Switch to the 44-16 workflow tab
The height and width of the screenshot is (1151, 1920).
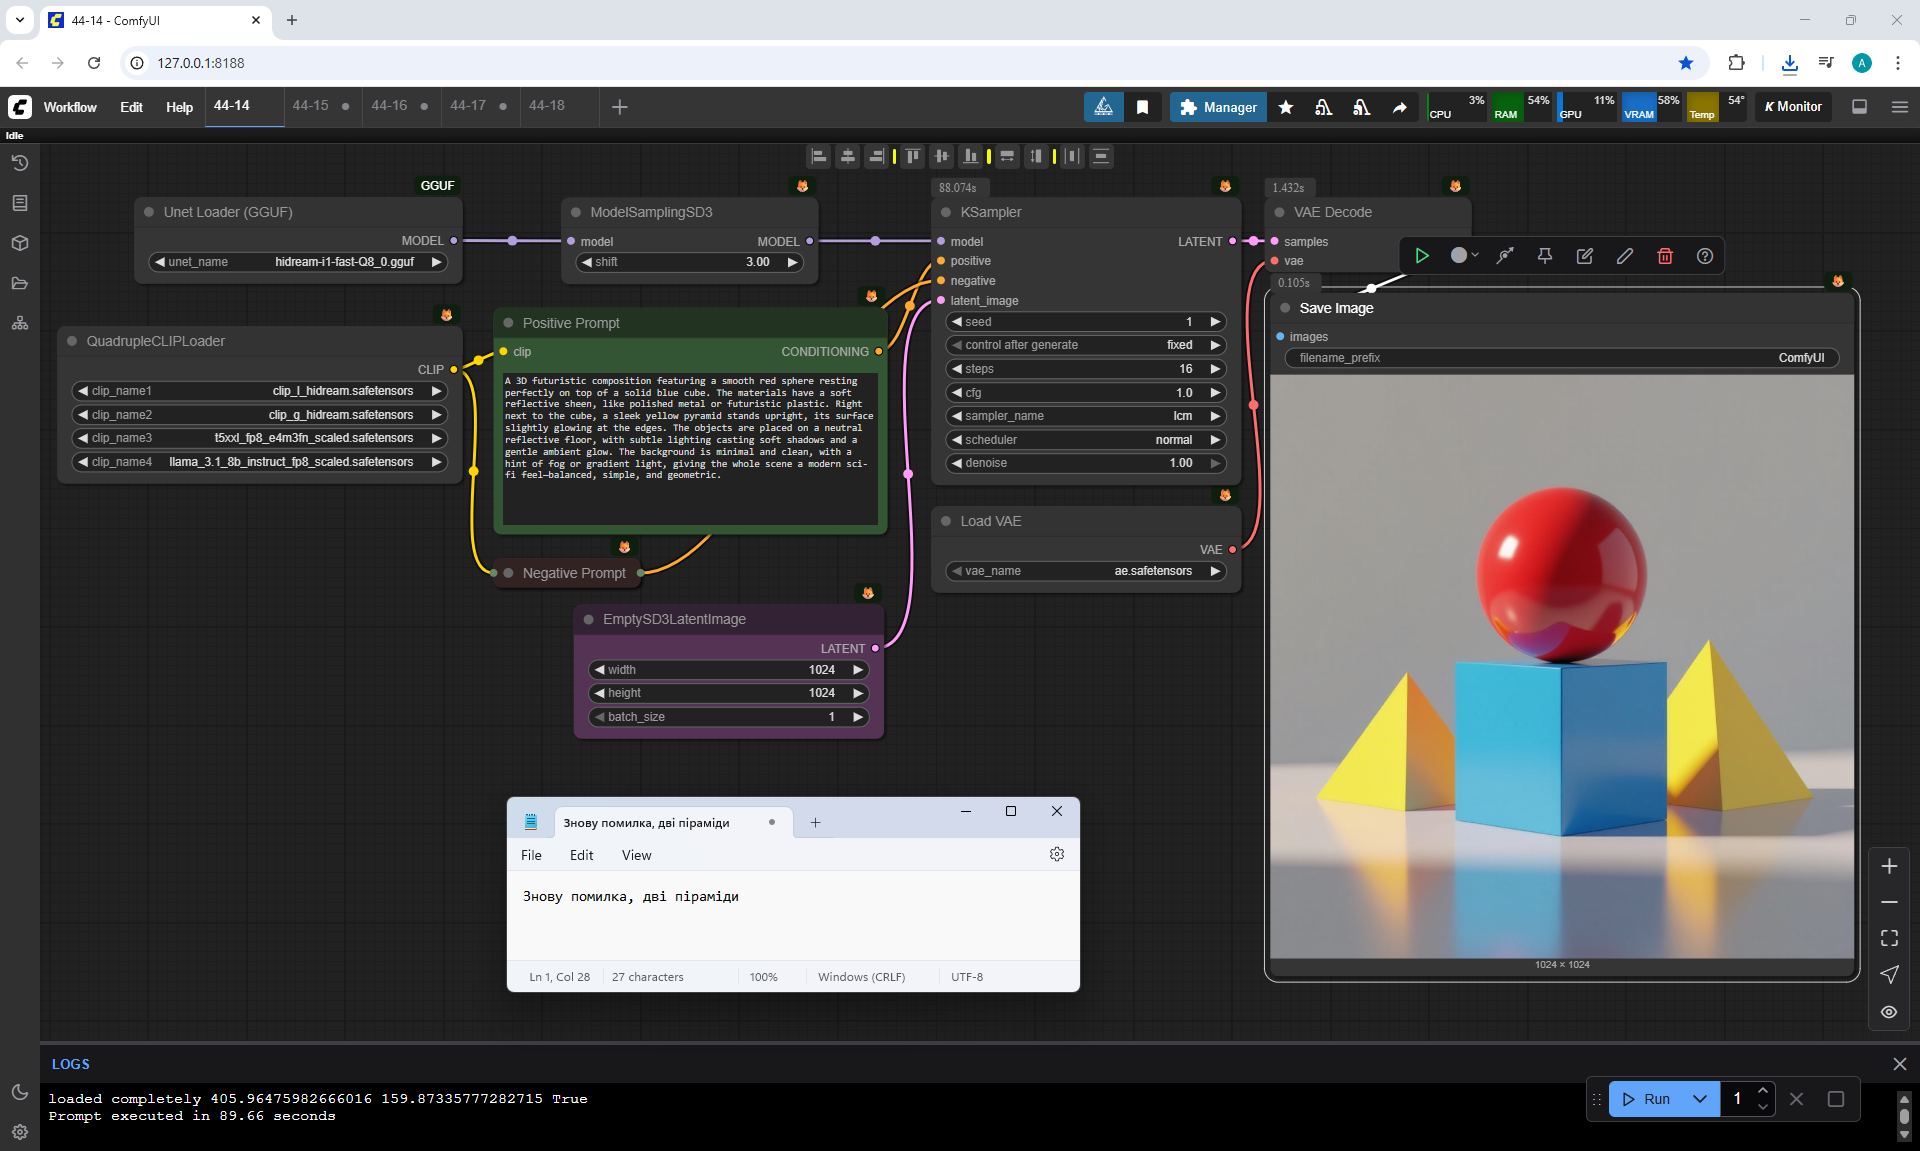[x=389, y=106]
